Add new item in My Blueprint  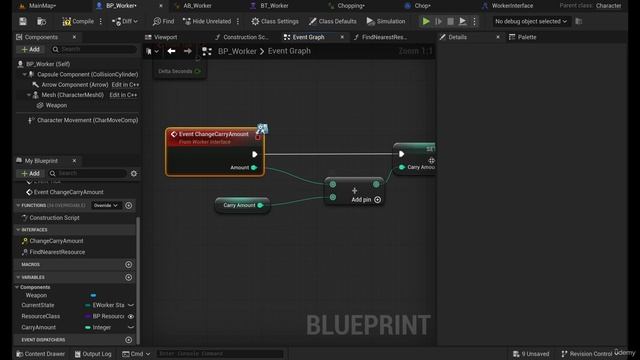coord(31,173)
